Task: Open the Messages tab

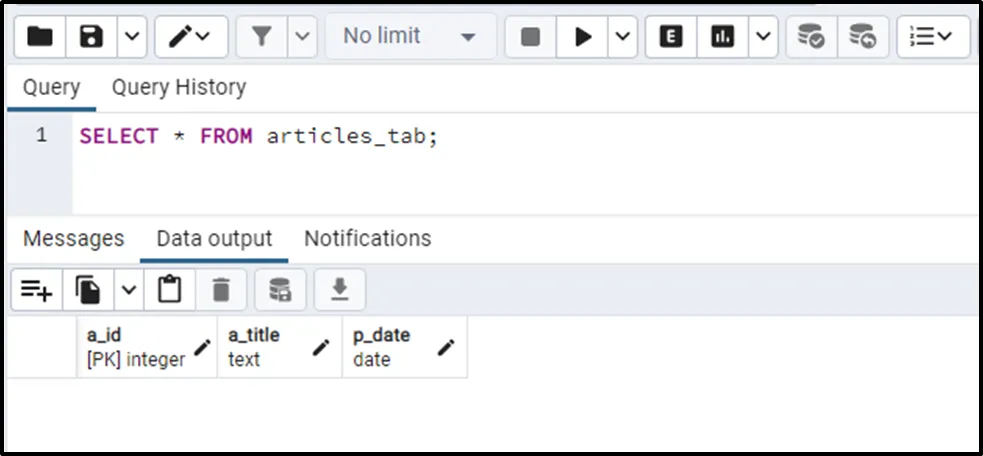Action: [74, 239]
